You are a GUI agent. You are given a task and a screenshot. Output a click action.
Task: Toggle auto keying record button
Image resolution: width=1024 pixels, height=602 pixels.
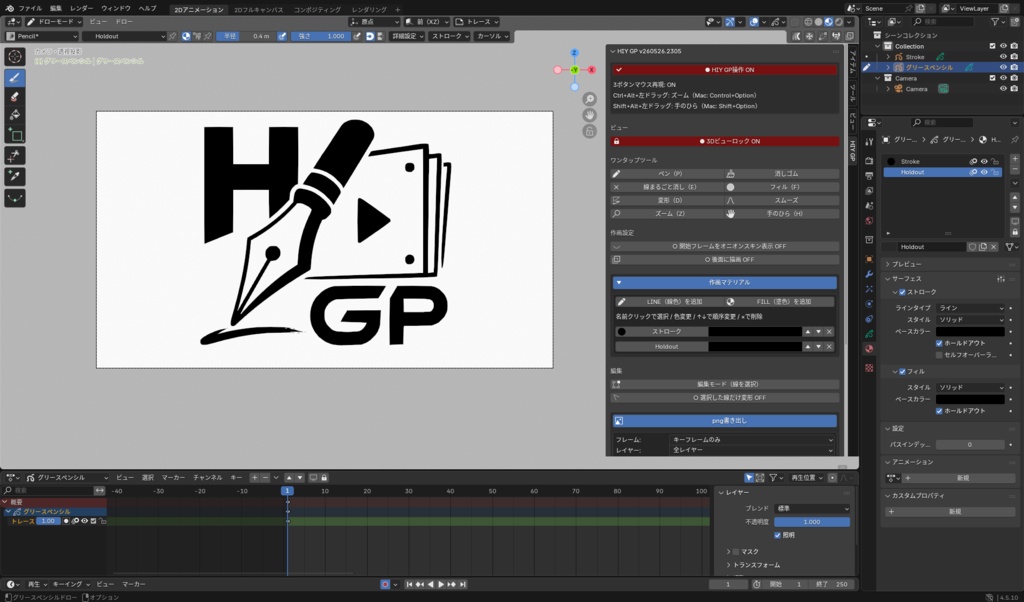(385, 584)
